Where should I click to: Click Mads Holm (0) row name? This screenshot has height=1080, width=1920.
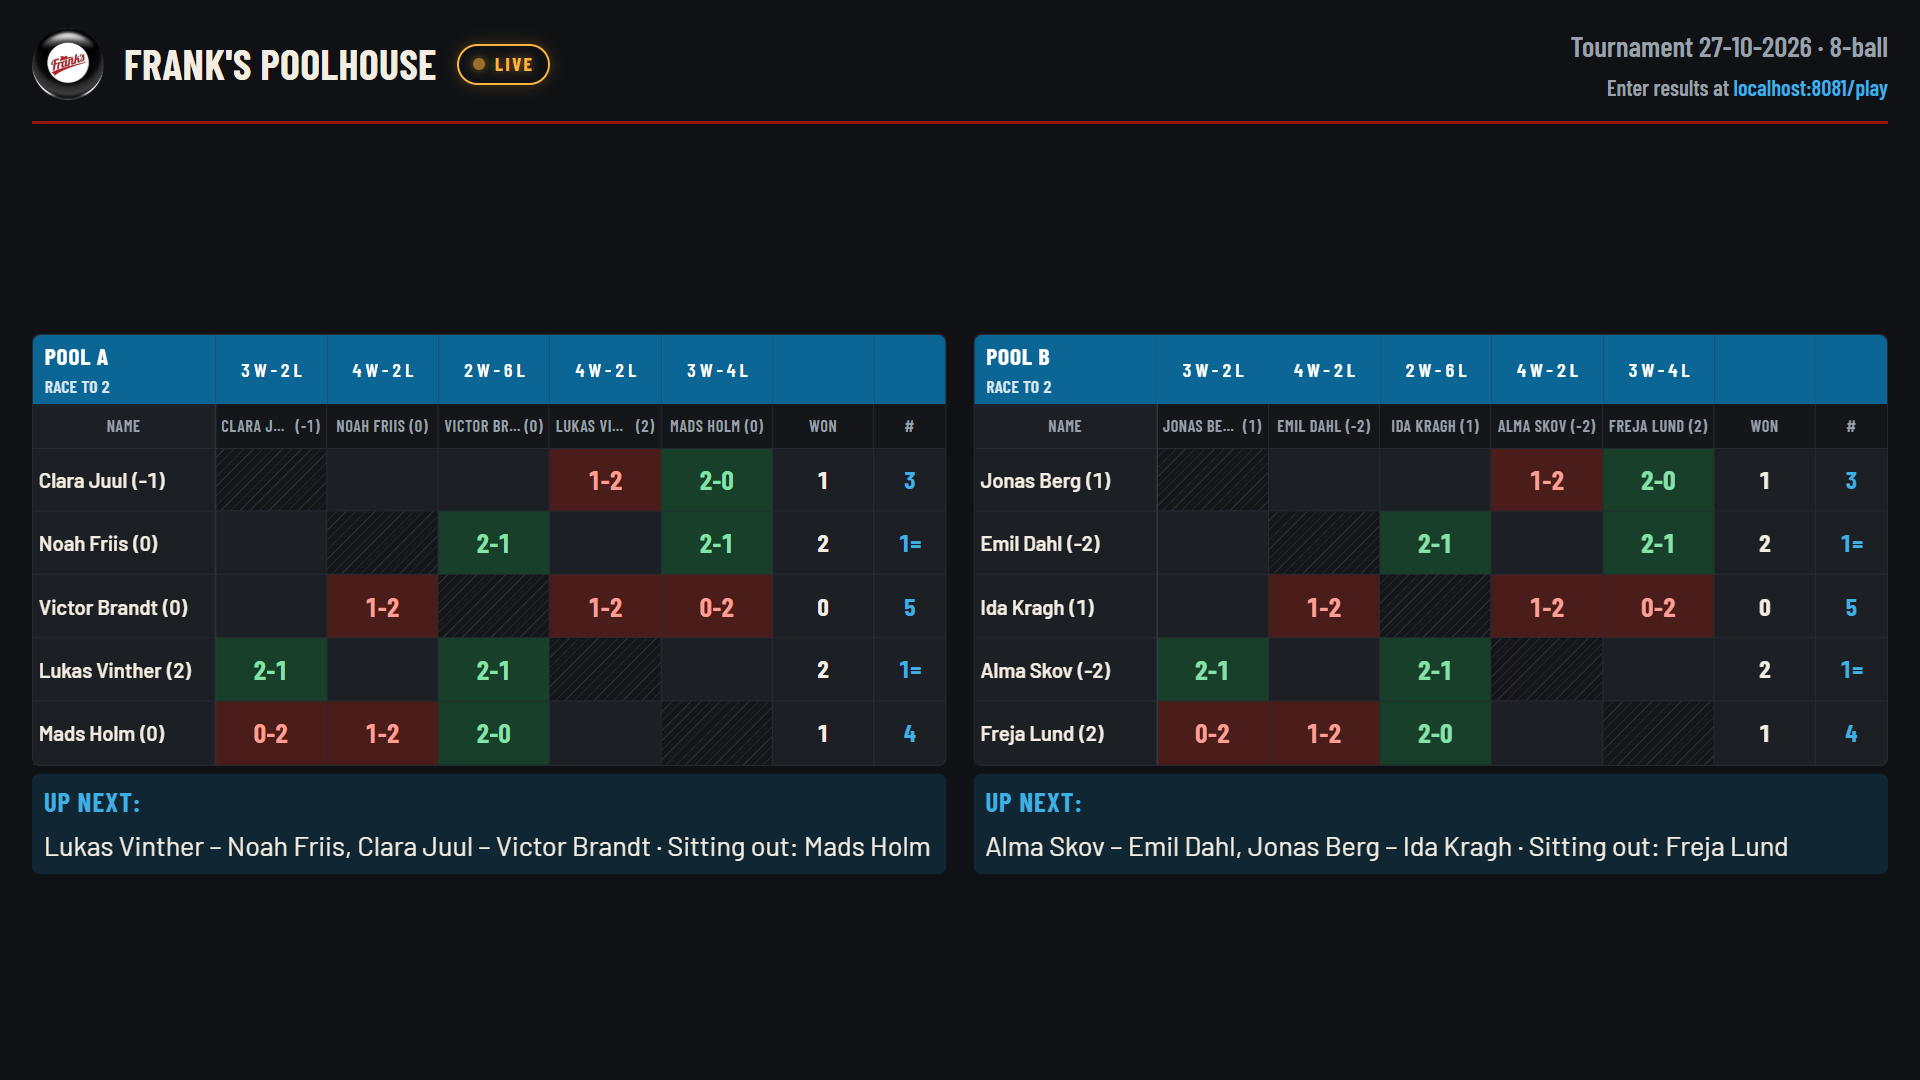tap(102, 734)
